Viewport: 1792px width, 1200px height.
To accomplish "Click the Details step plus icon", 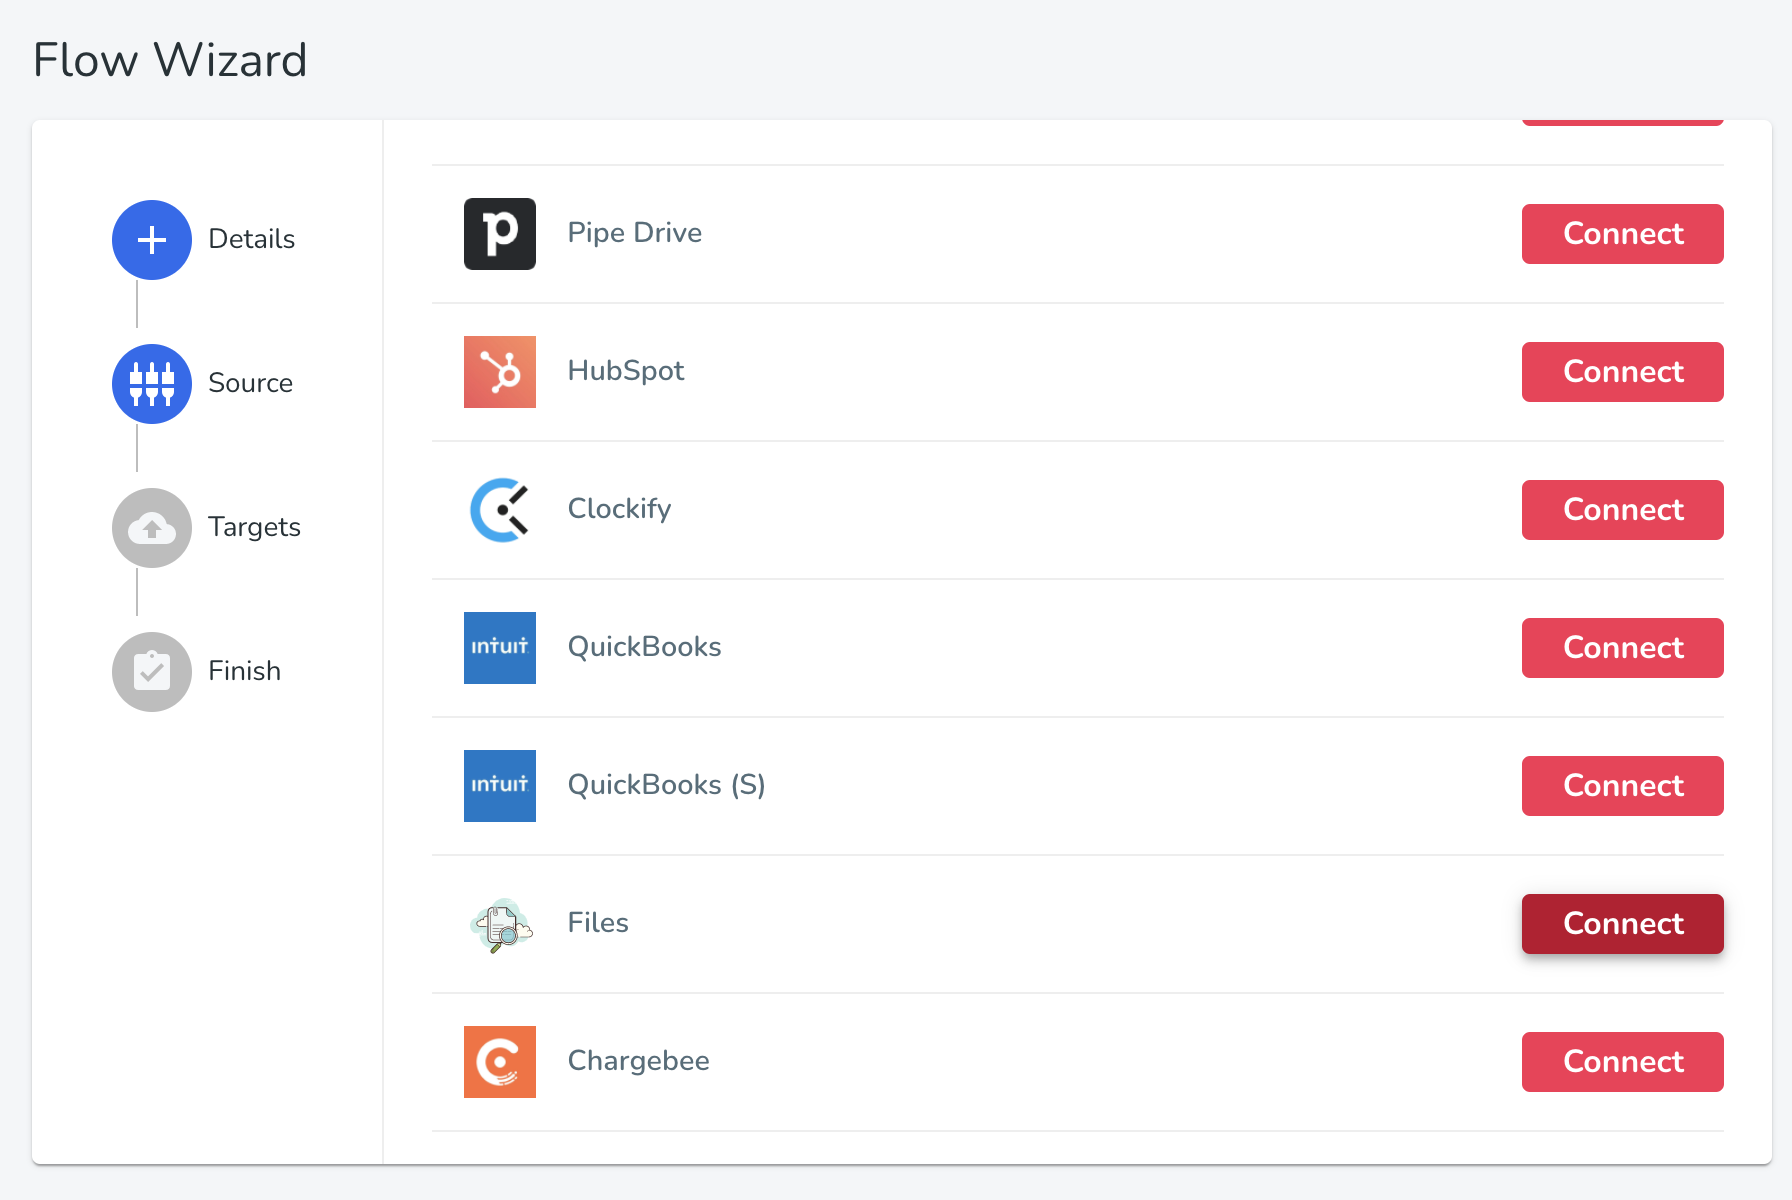I will click(x=152, y=240).
